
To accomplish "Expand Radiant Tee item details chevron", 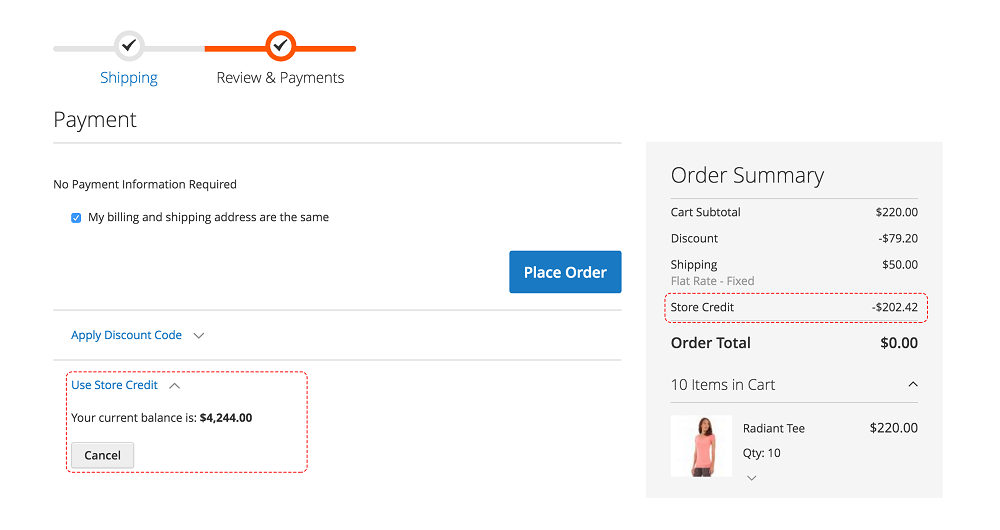I will tap(752, 478).
